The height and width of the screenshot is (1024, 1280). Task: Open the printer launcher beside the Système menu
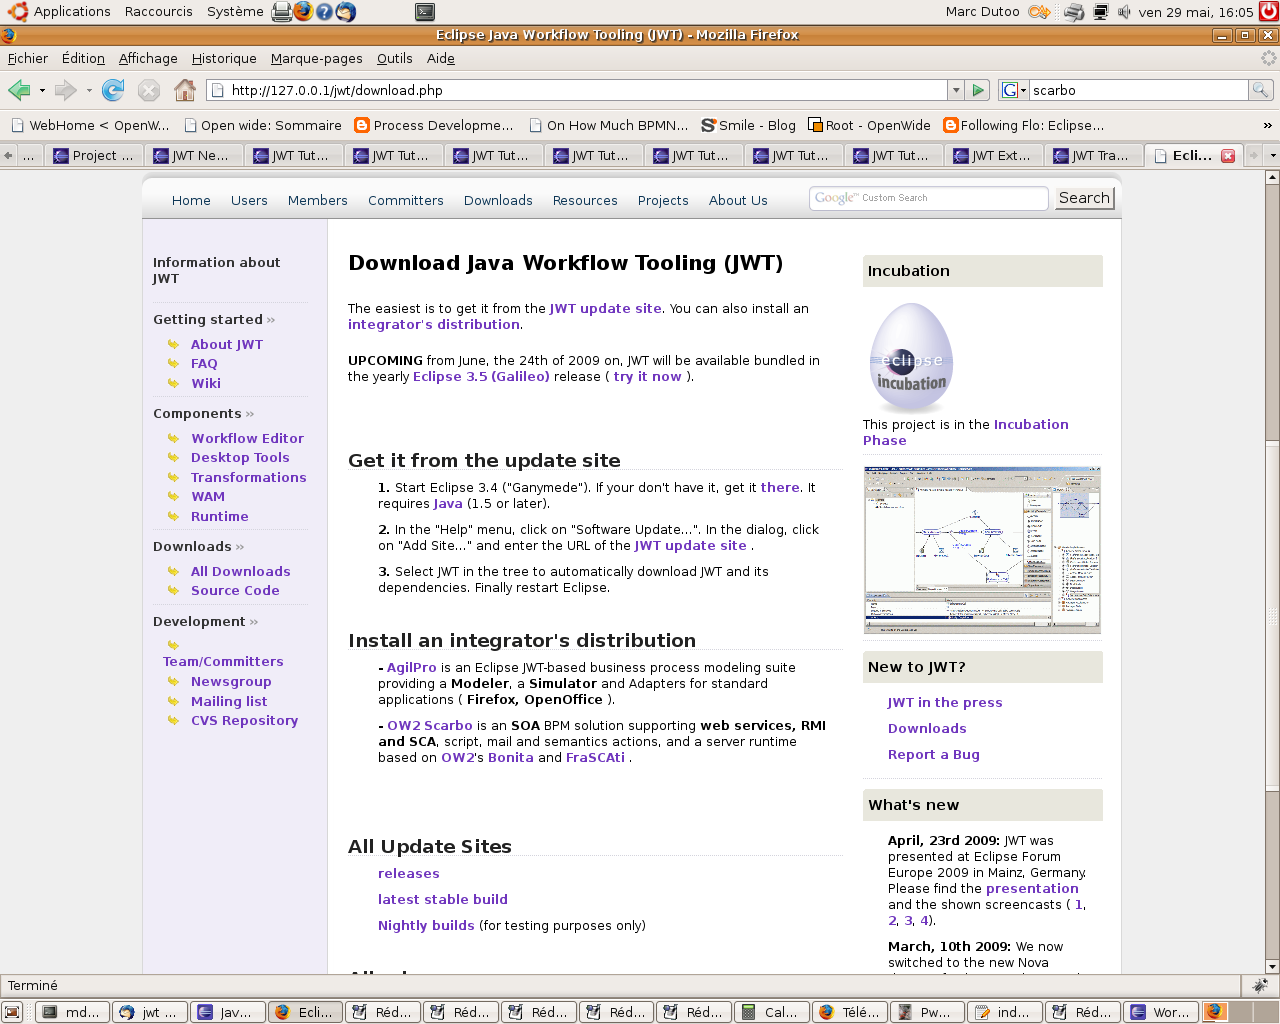(281, 12)
